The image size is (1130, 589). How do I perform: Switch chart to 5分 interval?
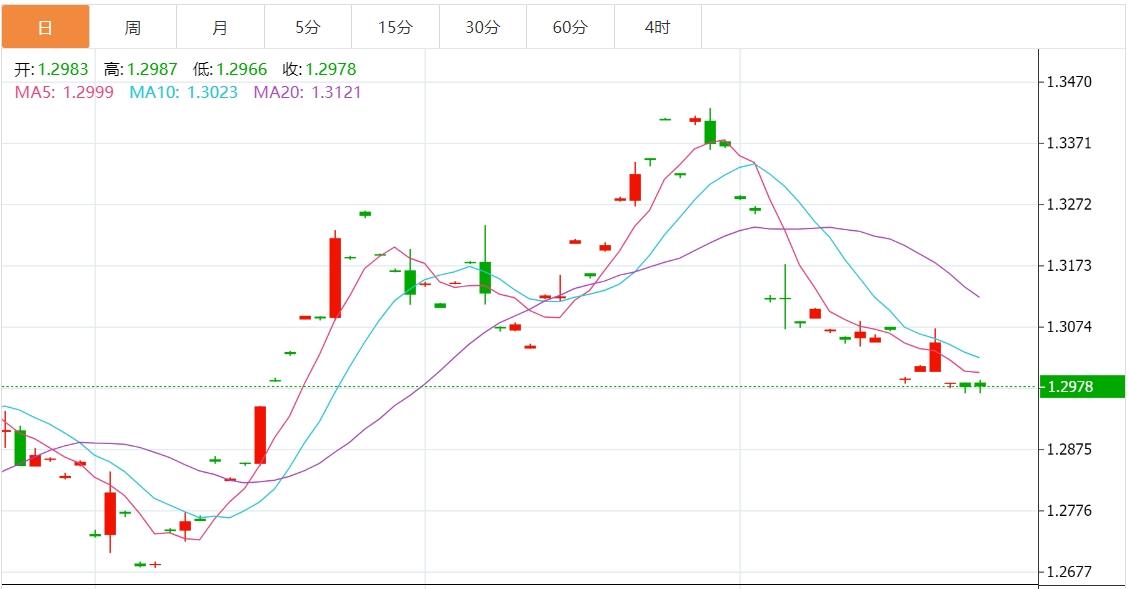point(308,27)
